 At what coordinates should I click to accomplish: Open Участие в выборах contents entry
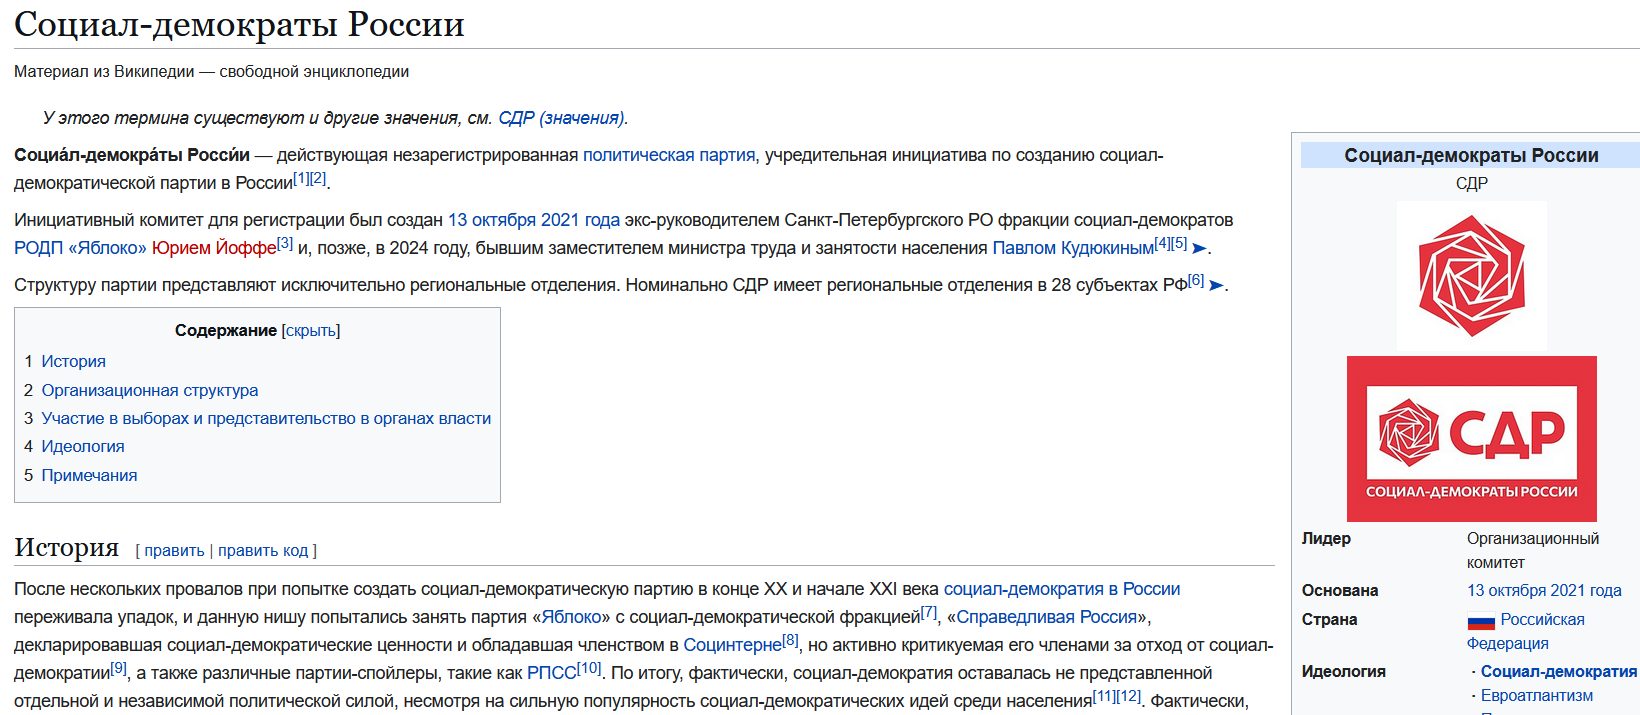266,418
